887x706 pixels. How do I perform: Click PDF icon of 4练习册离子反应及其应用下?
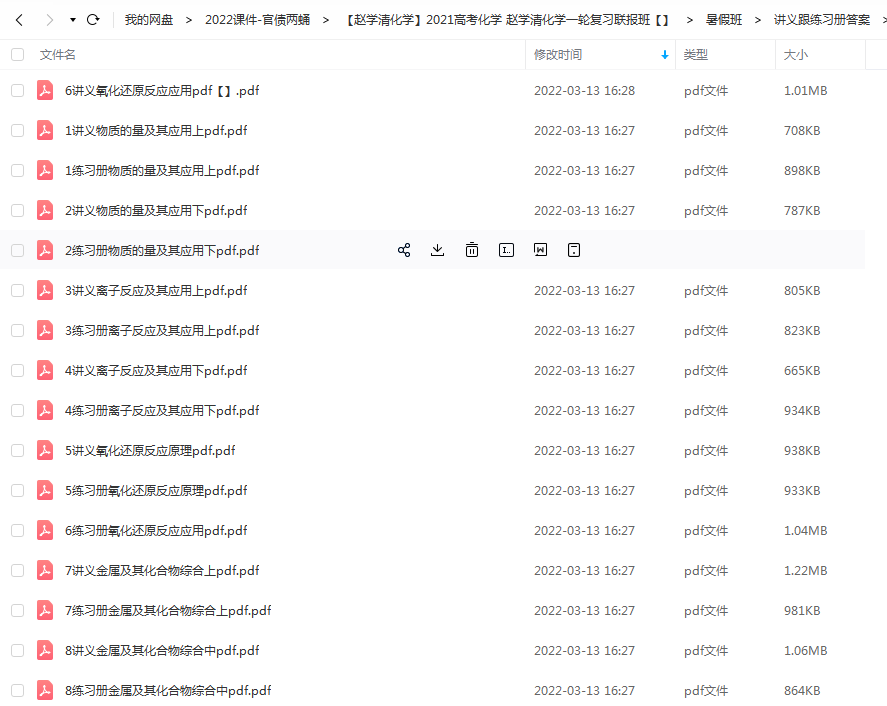(45, 410)
